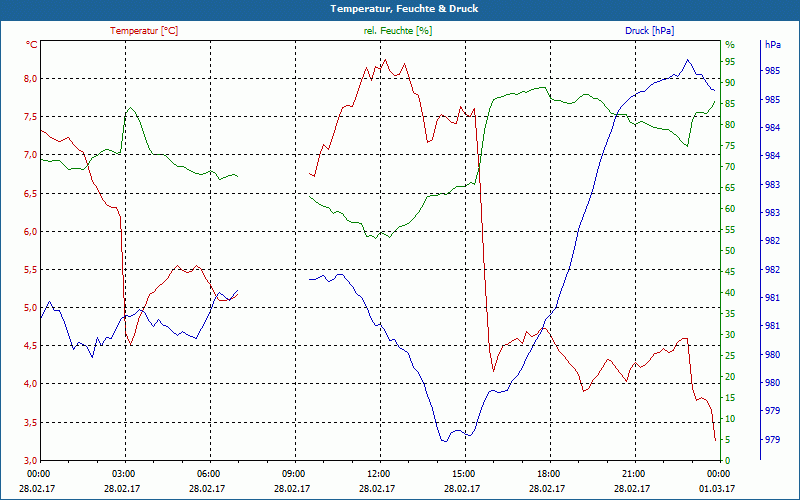Click the '4,5' temperature axis value
Screen dimensions: 800x500
[31, 345]
